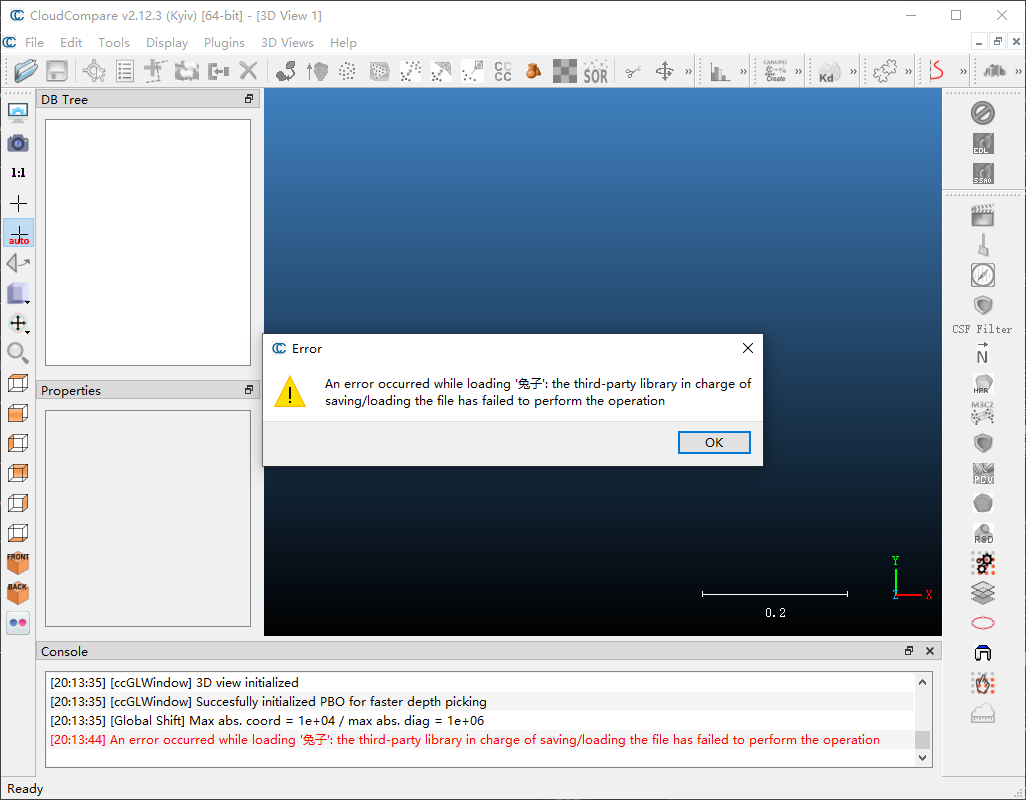This screenshot has width=1026, height=800.
Task: Click console scrollbar up arrow
Action: point(923,682)
